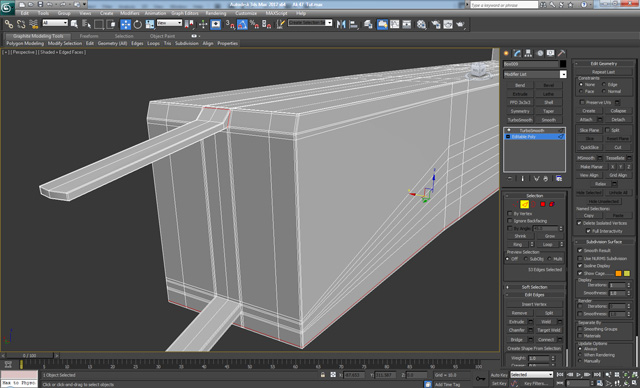Open the Rendering menu

216,13
